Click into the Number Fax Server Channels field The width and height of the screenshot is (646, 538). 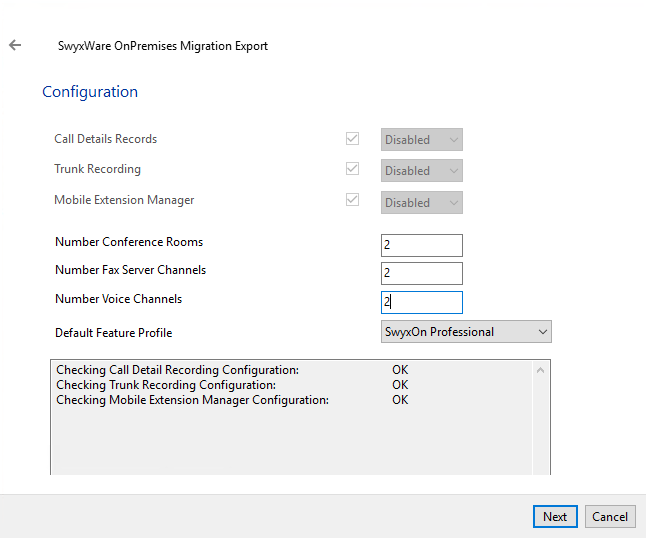click(421, 273)
